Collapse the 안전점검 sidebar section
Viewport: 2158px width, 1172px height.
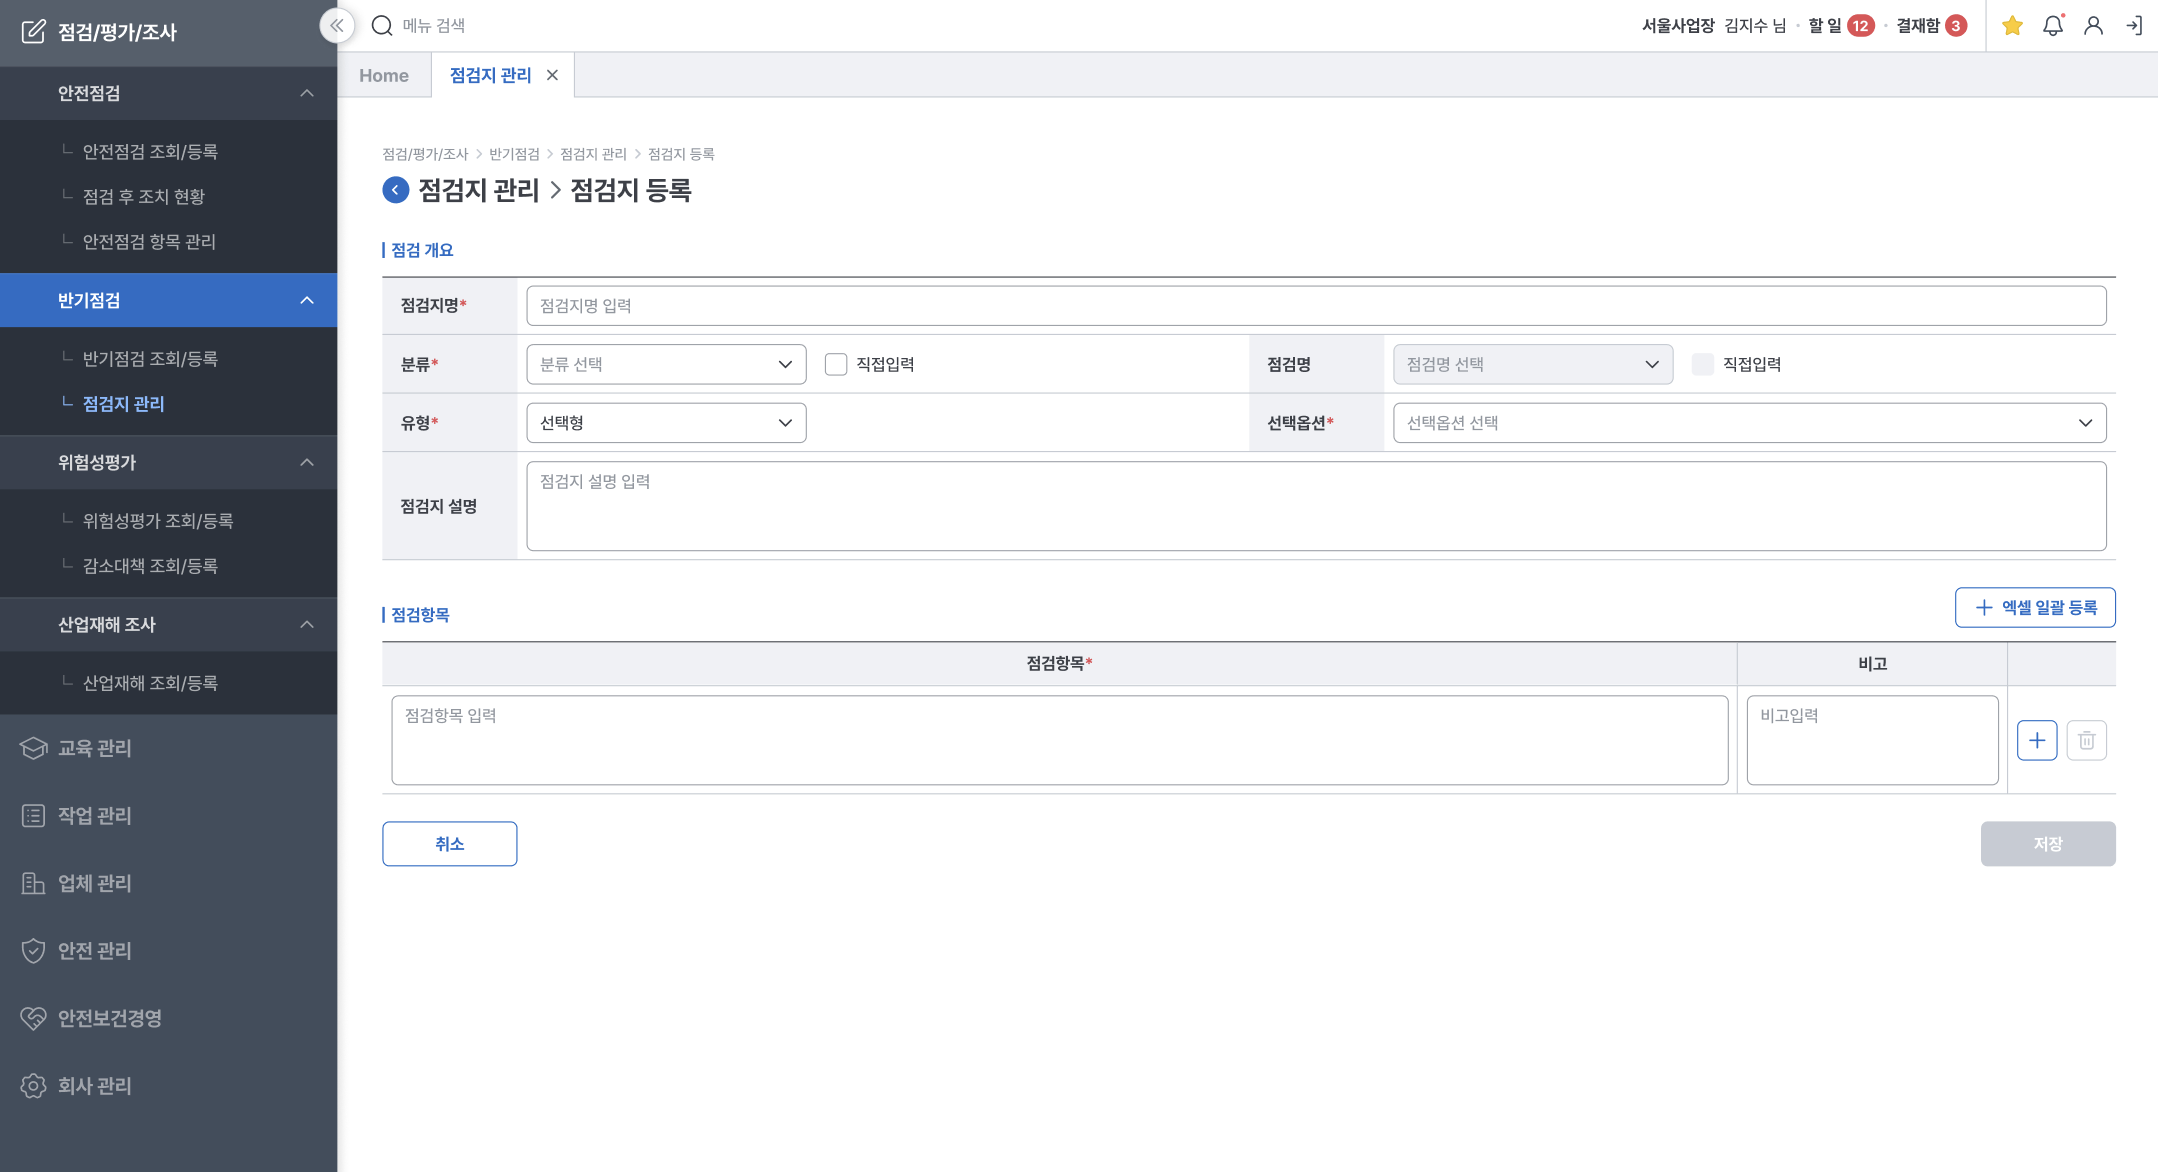tap(307, 93)
